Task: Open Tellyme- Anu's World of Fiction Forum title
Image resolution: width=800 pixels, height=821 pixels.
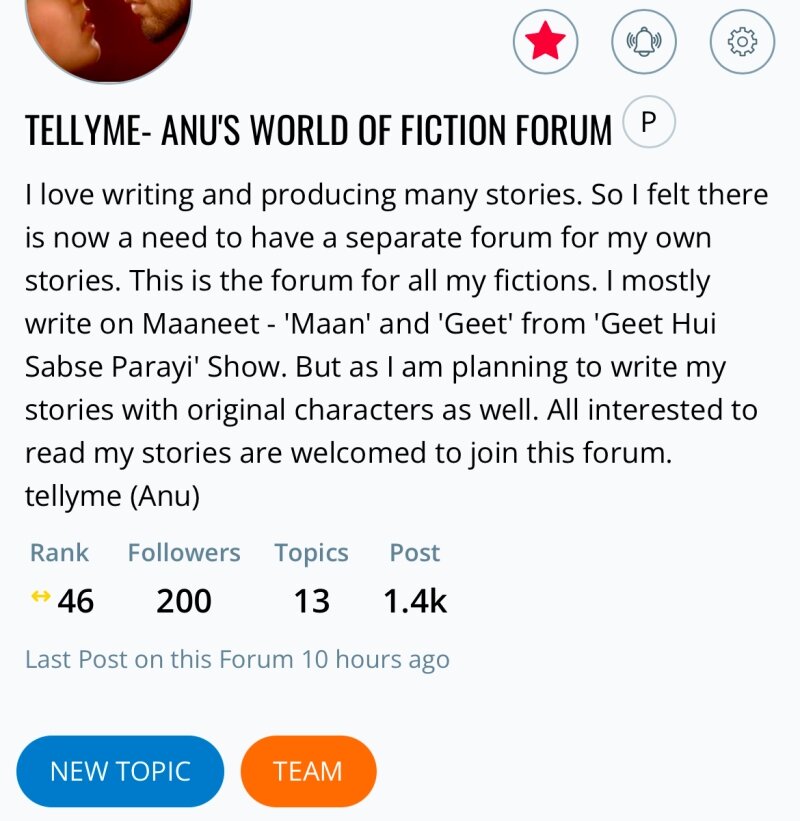Action: point(318,130)
